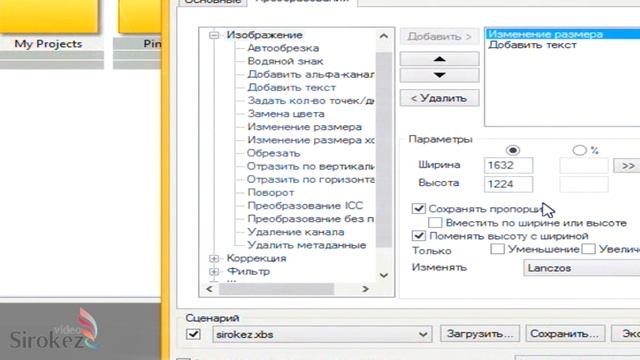The height and width of the screenshot is (360, 640).
Task: Collapse the Изображение tree node
Action: pyautogui.click(x=214, y=36)
